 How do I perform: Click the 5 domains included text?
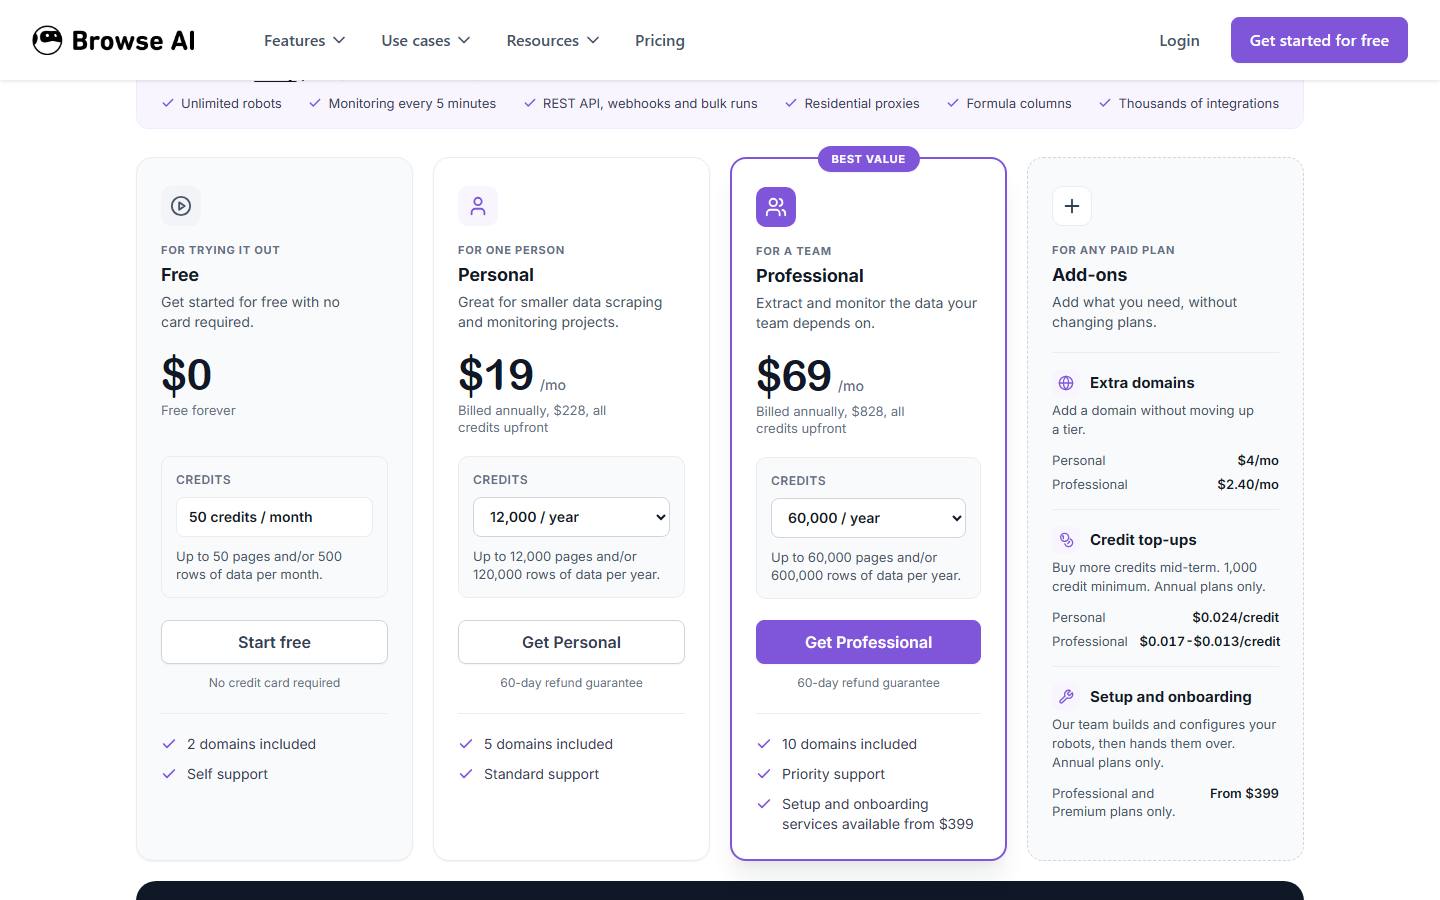(548, 744)
